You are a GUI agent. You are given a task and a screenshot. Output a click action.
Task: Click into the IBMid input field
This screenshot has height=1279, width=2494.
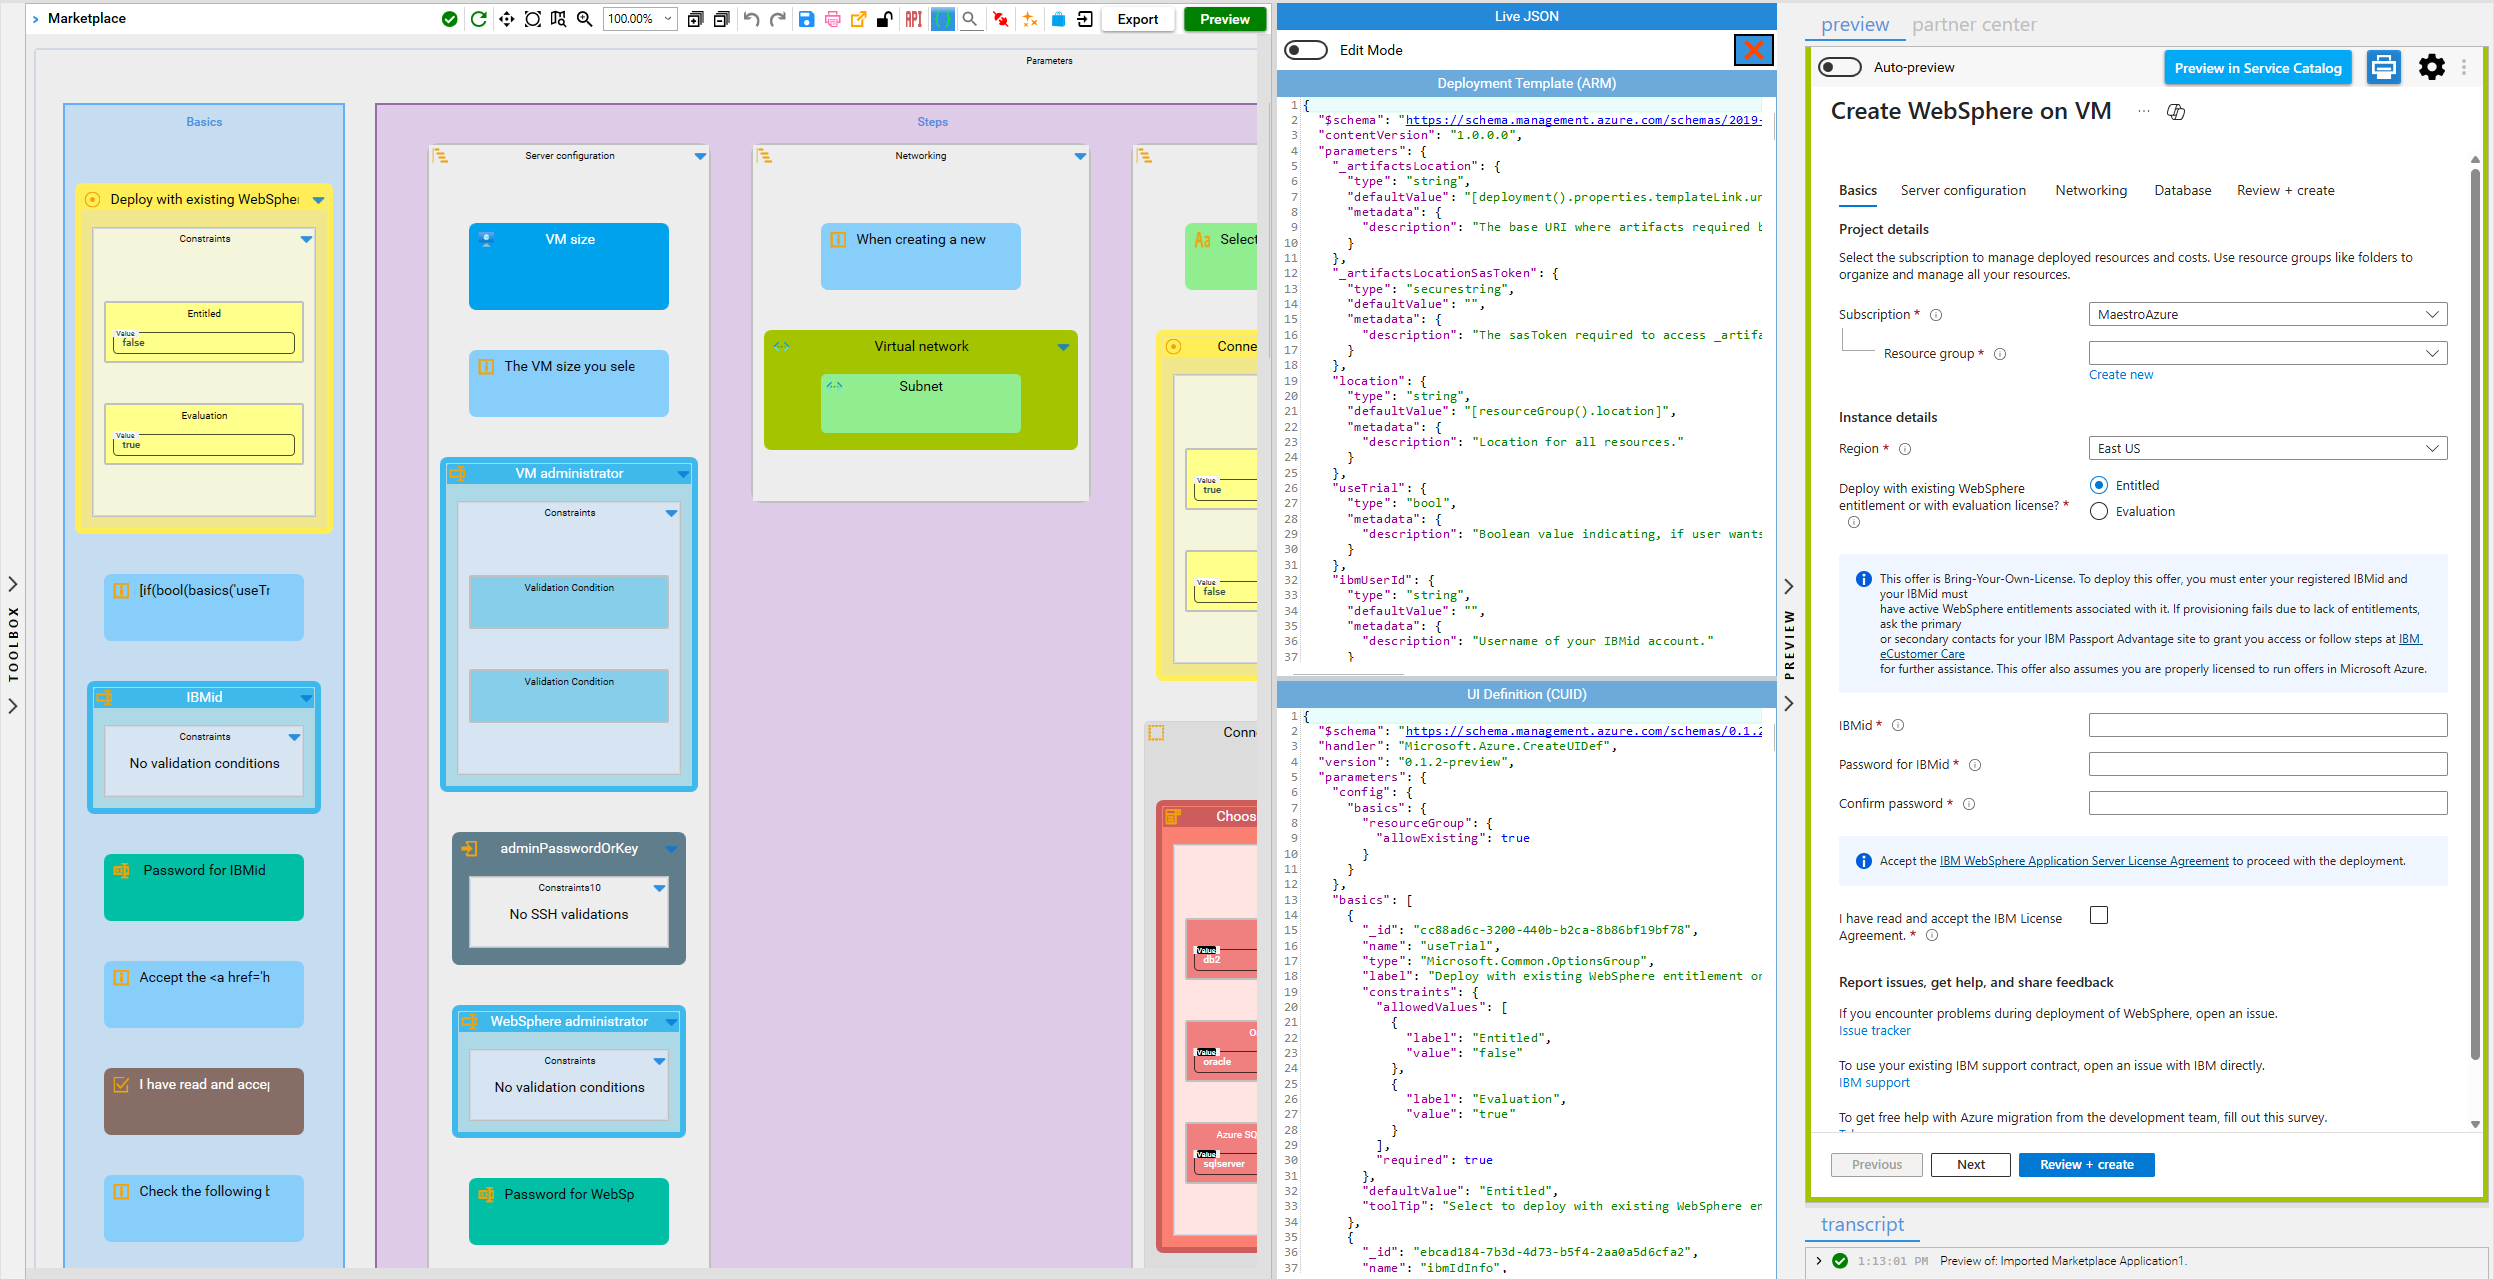click(2267, 725)
